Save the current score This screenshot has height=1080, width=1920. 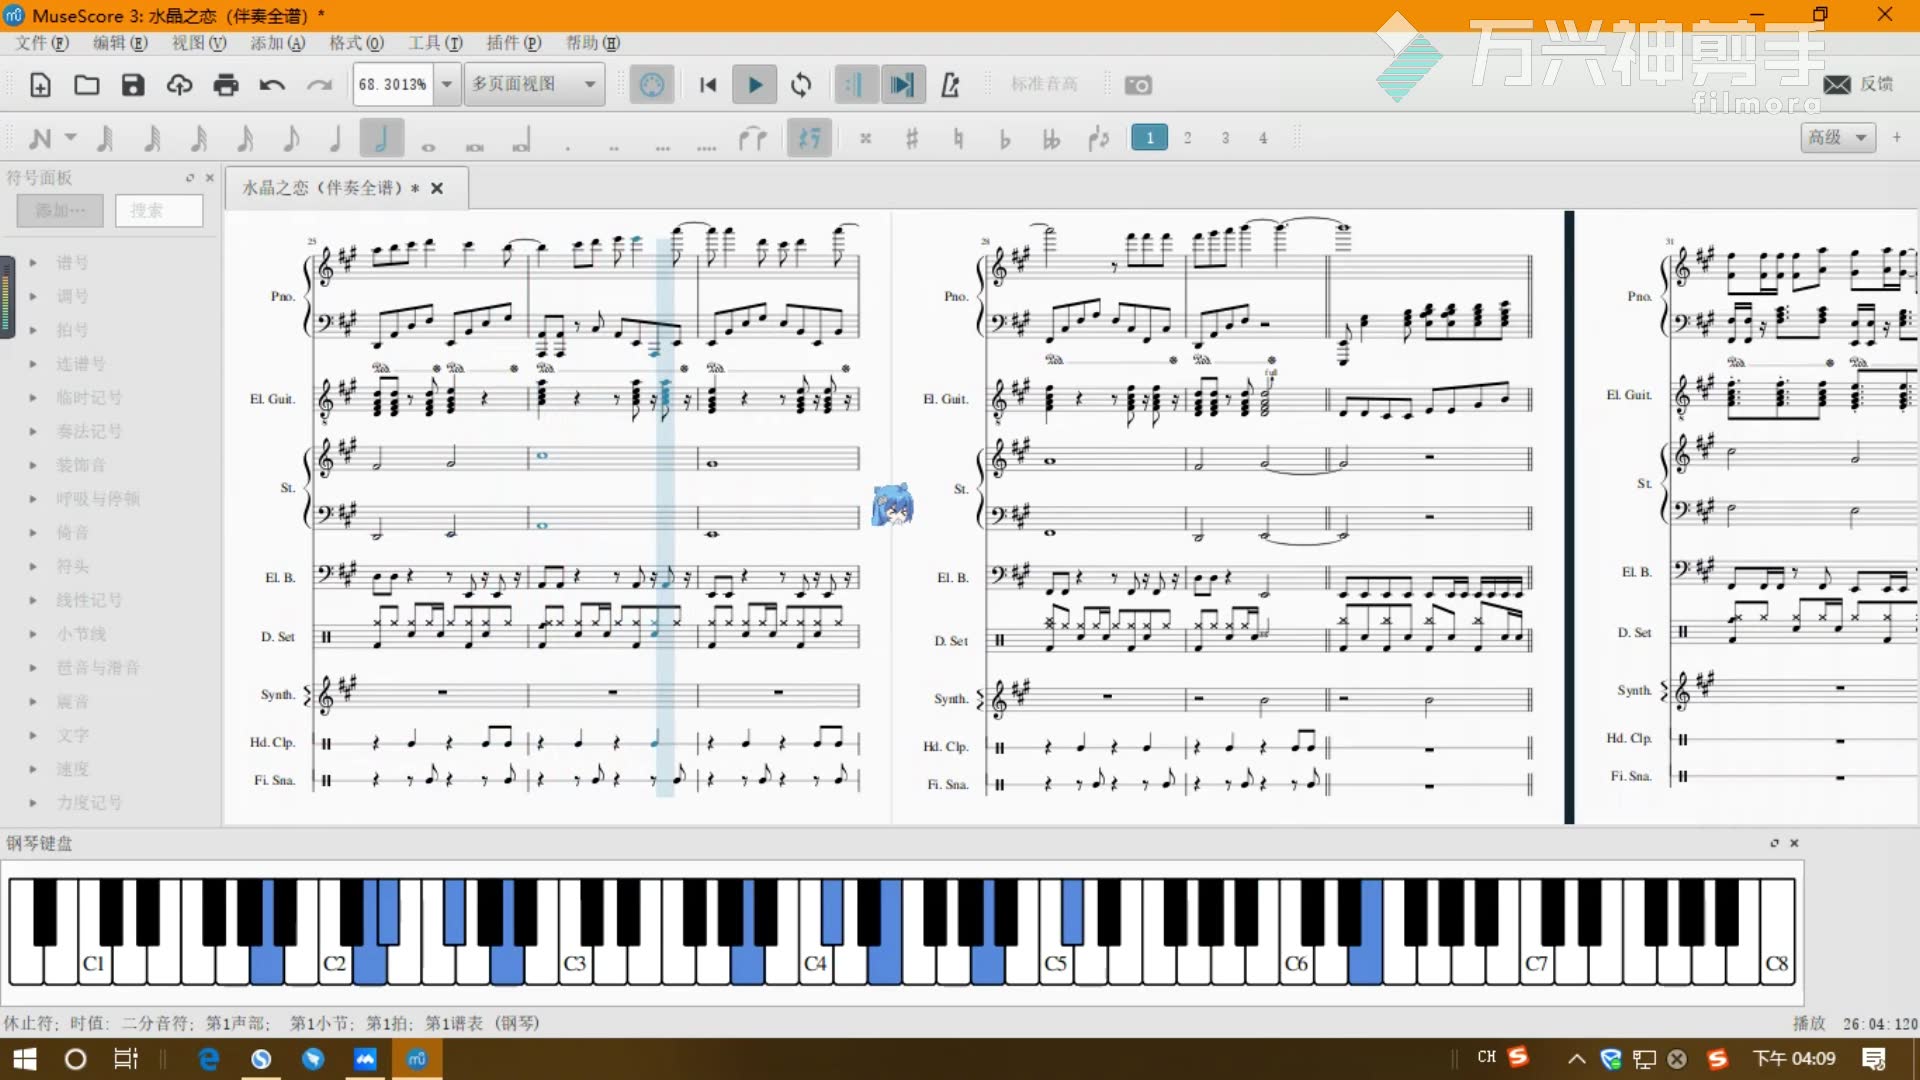click(x=133, y=85)
